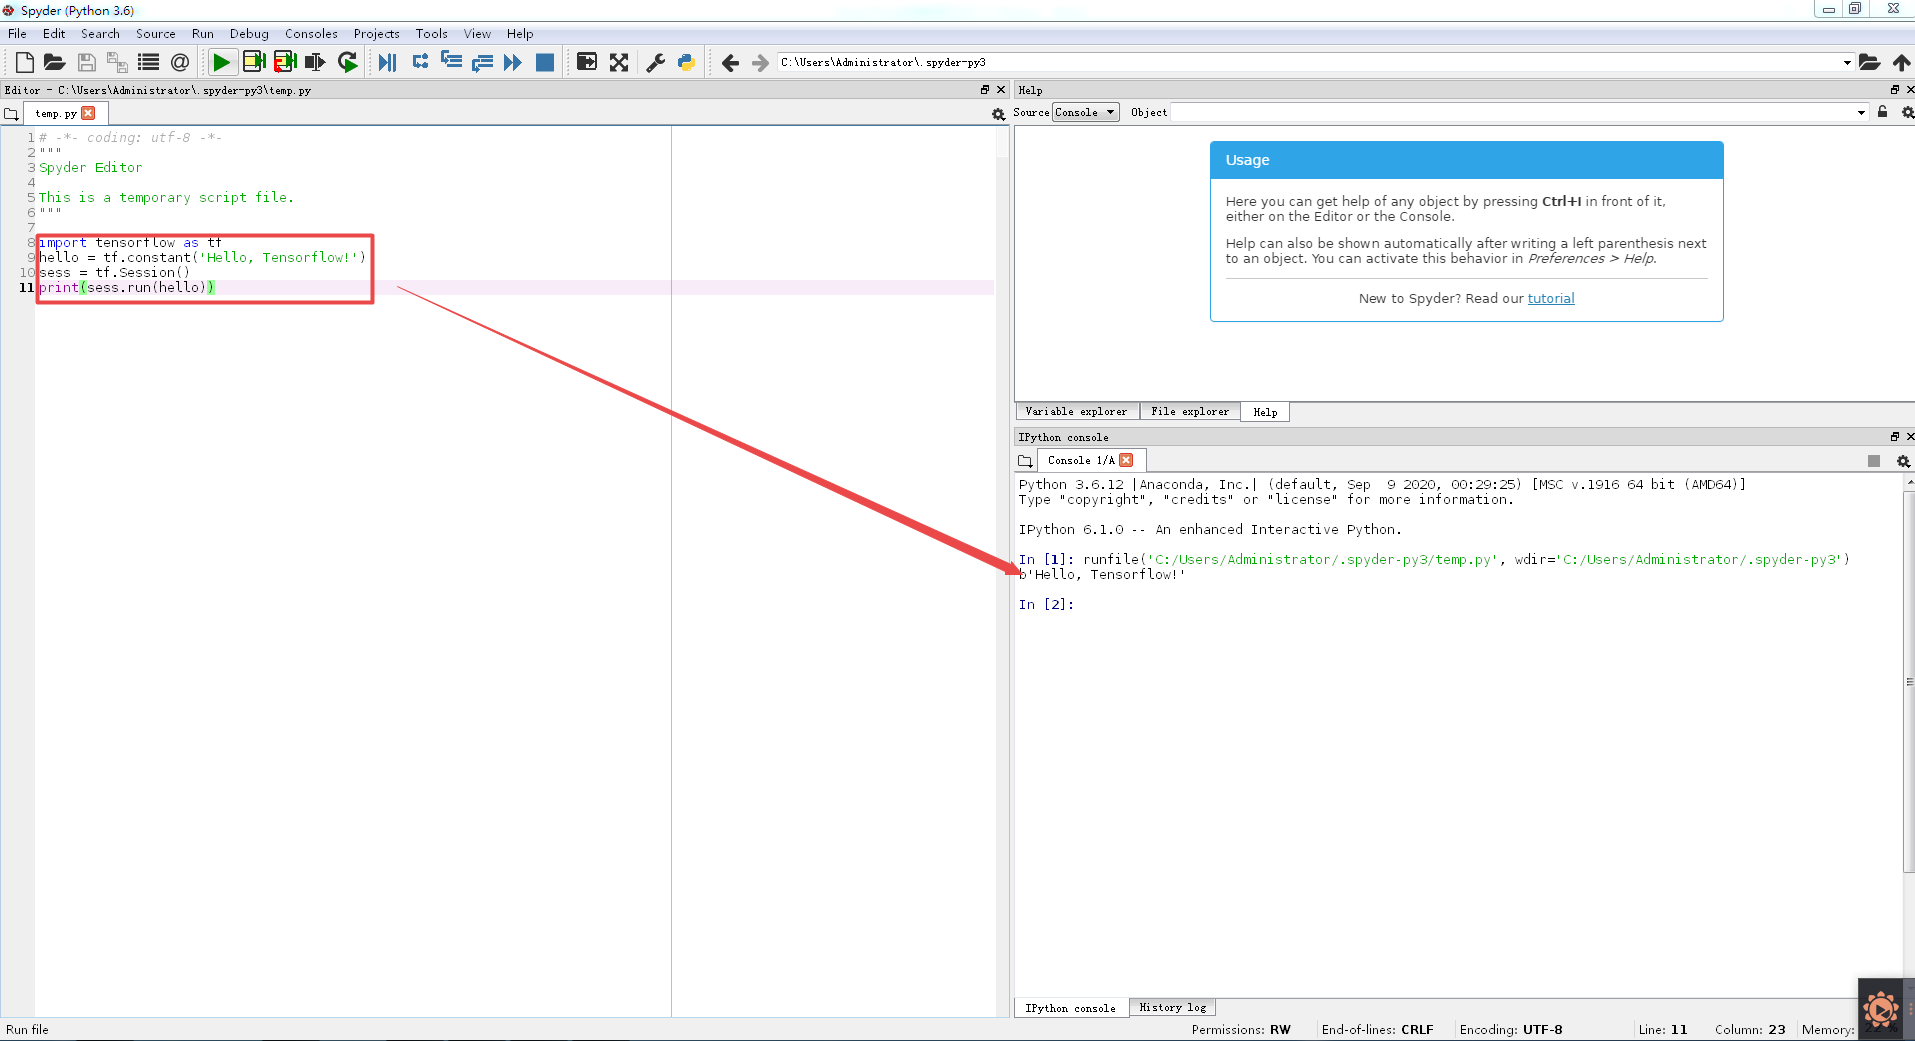Image resolution: width=1915 pixels, height=1041 pixels.
Task: Go back with left arrow
Action: (x=730, y=62)
